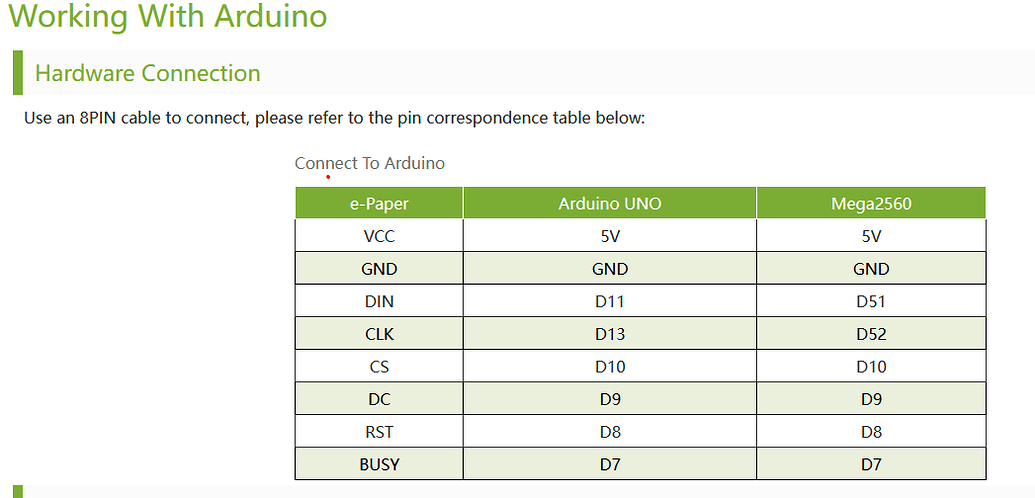Select the CLK row label cell
Screen dimensions: 1035x498
pos(379,334)
